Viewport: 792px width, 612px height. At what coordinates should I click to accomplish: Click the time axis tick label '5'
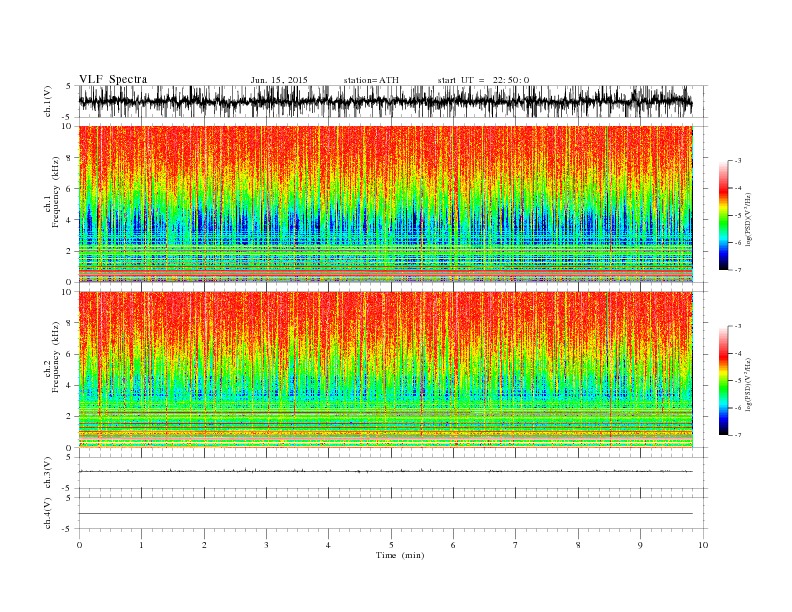pos(391,545)
